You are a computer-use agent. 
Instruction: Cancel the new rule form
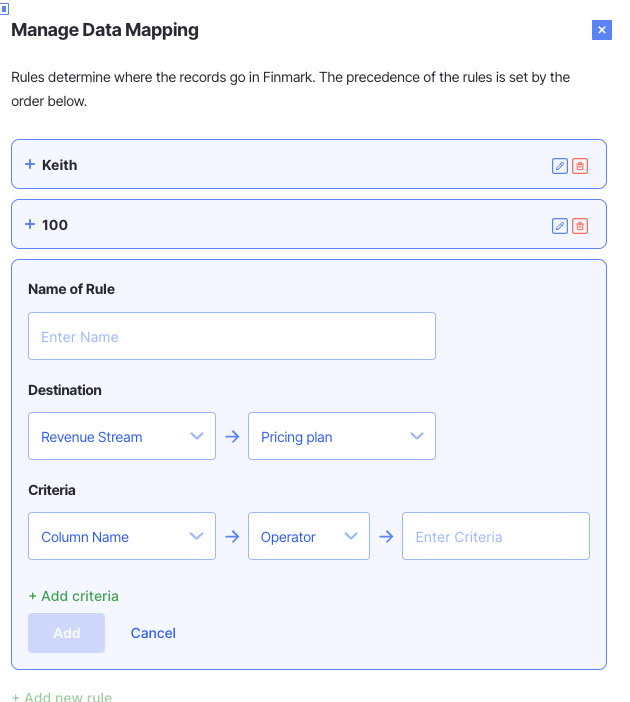tap(153, 633)
